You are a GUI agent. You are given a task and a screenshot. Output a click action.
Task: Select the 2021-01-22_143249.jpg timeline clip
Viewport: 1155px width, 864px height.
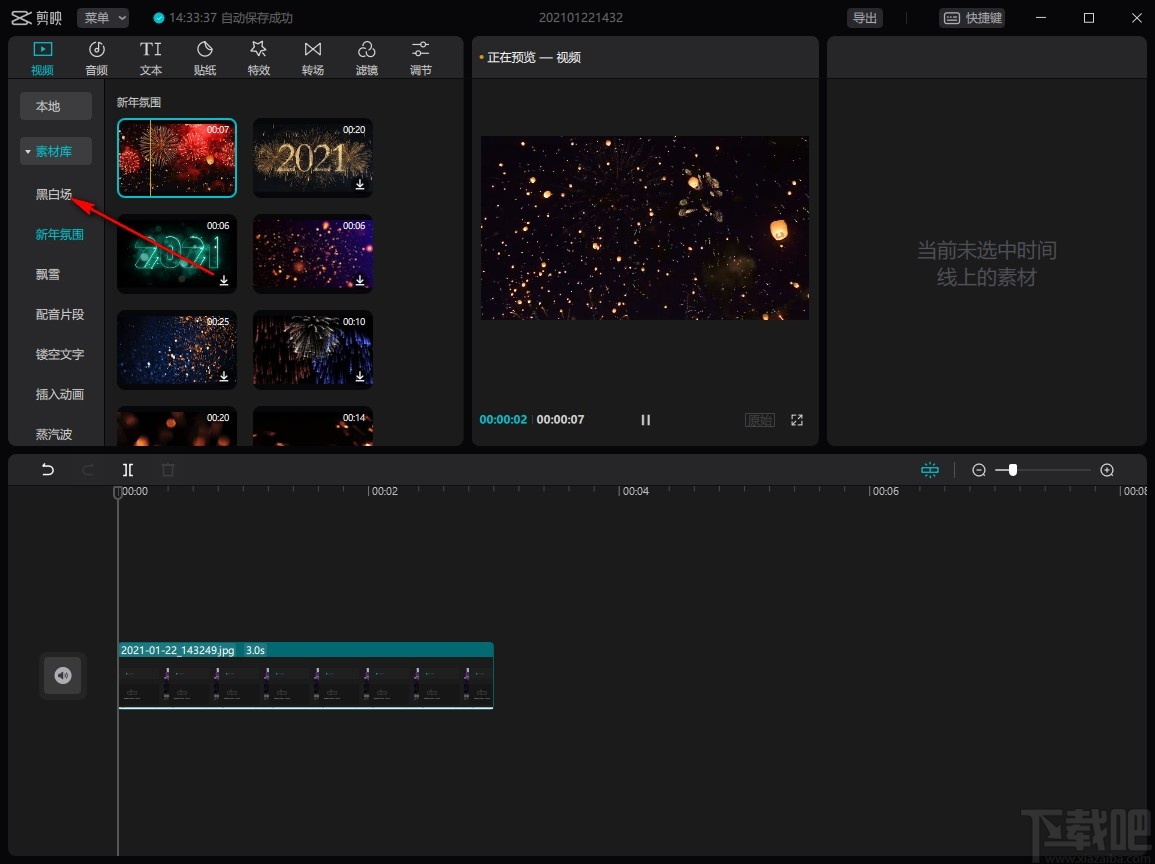click(x=306, y=675)
